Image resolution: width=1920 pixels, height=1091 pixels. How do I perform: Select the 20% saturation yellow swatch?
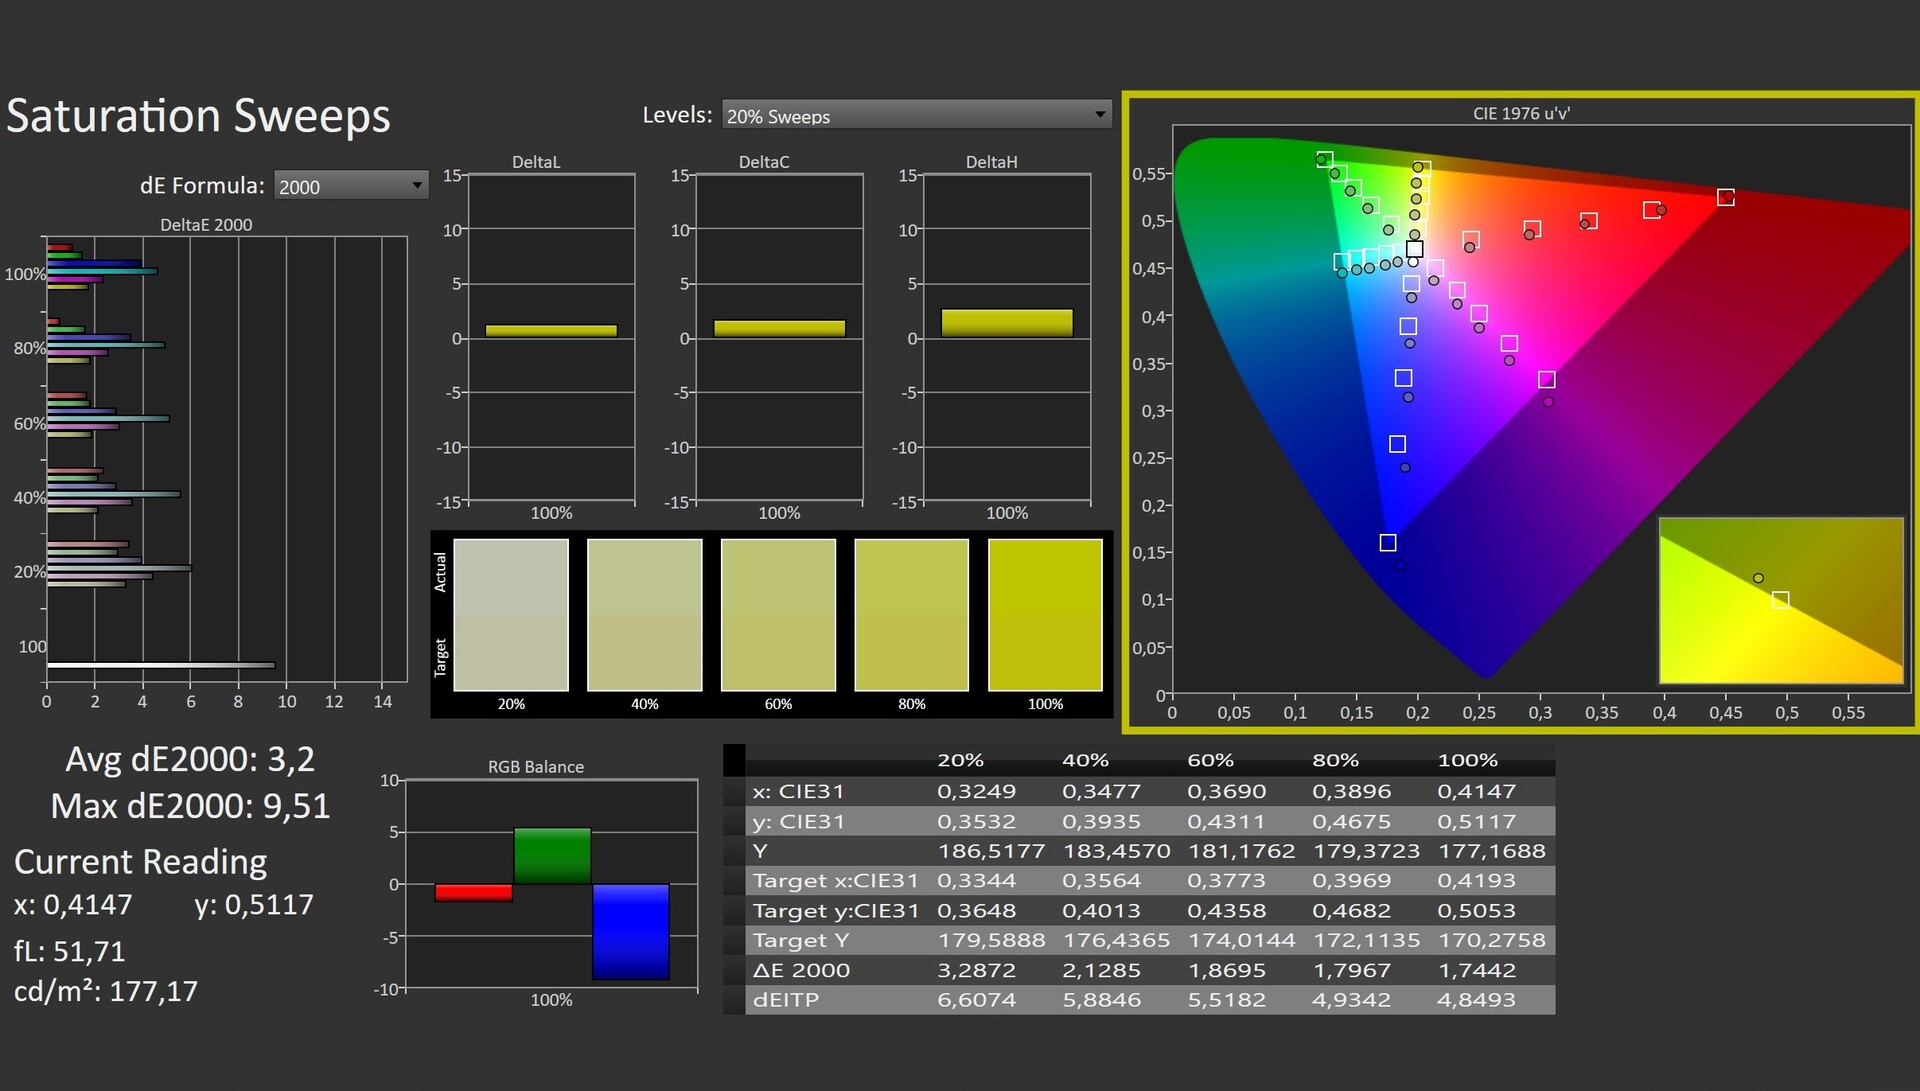(x=511, y=614)
